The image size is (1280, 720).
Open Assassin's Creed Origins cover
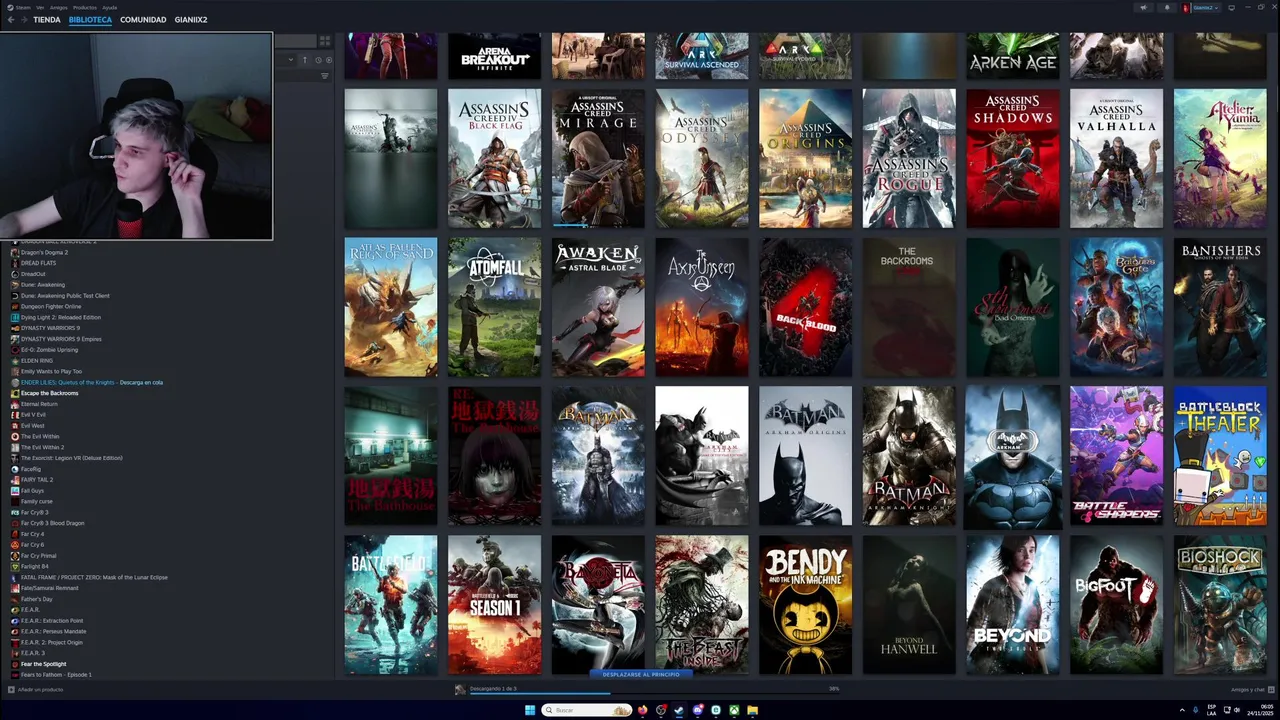[x=805, y=158]
